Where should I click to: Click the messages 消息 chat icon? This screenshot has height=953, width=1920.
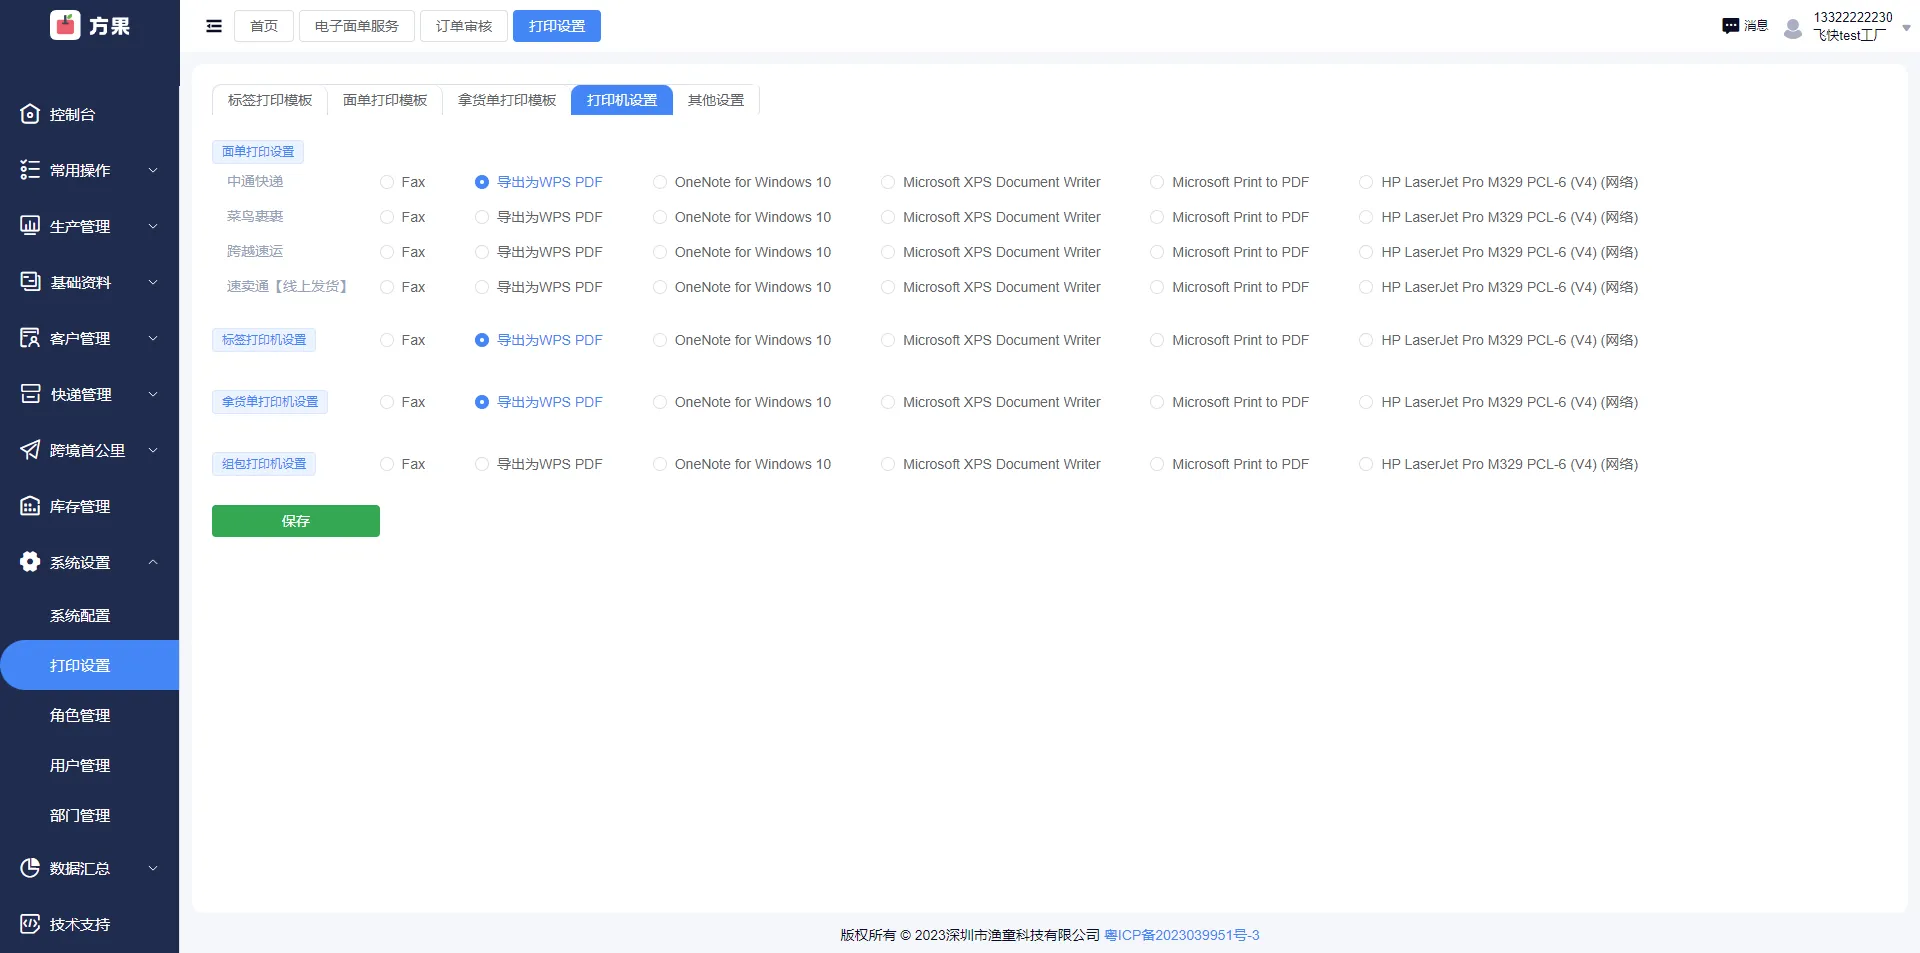pyautogui.click(x=1731, y=26)
